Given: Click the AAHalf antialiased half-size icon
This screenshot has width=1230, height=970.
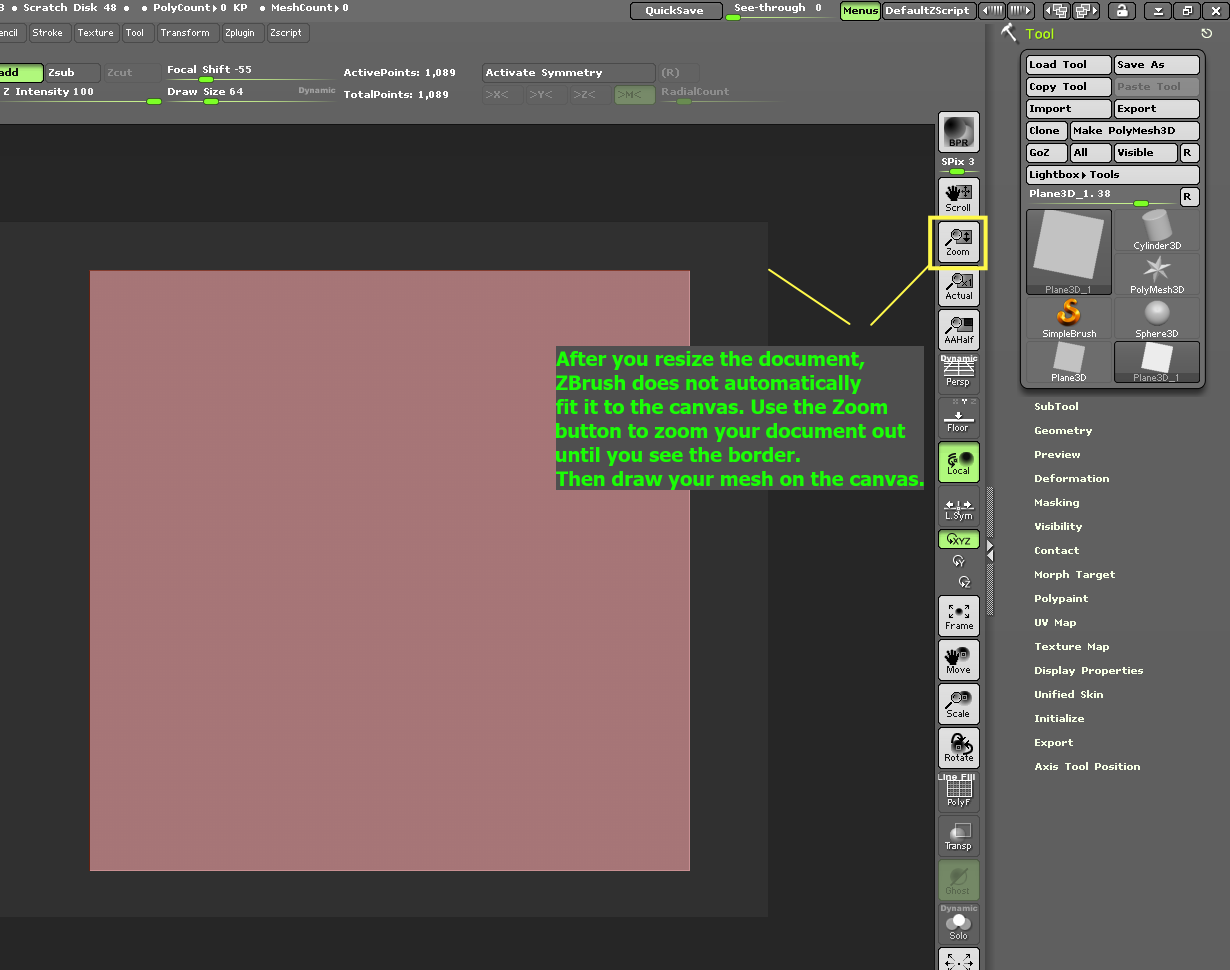Looking at the screenshot, I should click(959, 329).
